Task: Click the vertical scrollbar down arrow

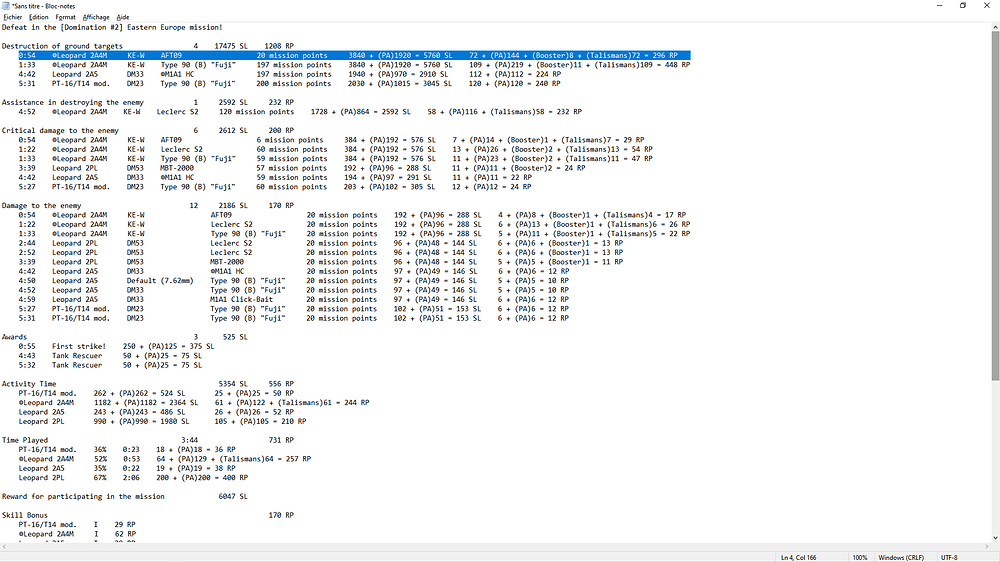Action: point(995,538)
